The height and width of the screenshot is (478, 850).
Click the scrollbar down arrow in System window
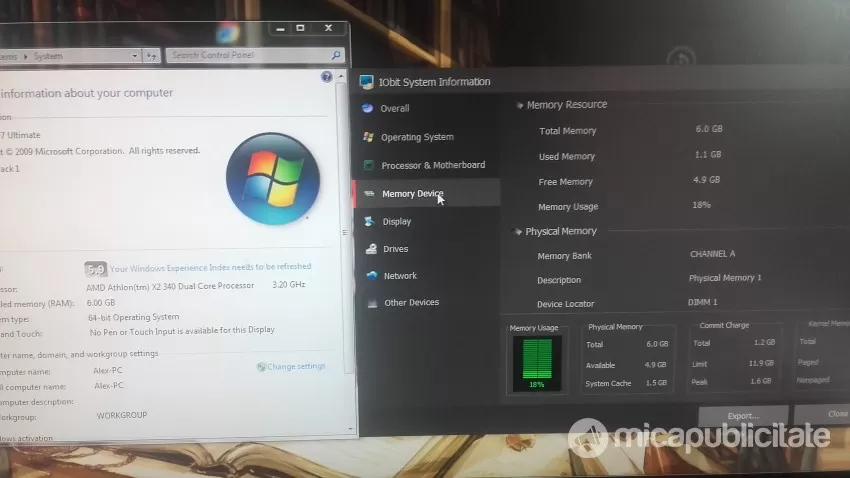pos(351,428)
